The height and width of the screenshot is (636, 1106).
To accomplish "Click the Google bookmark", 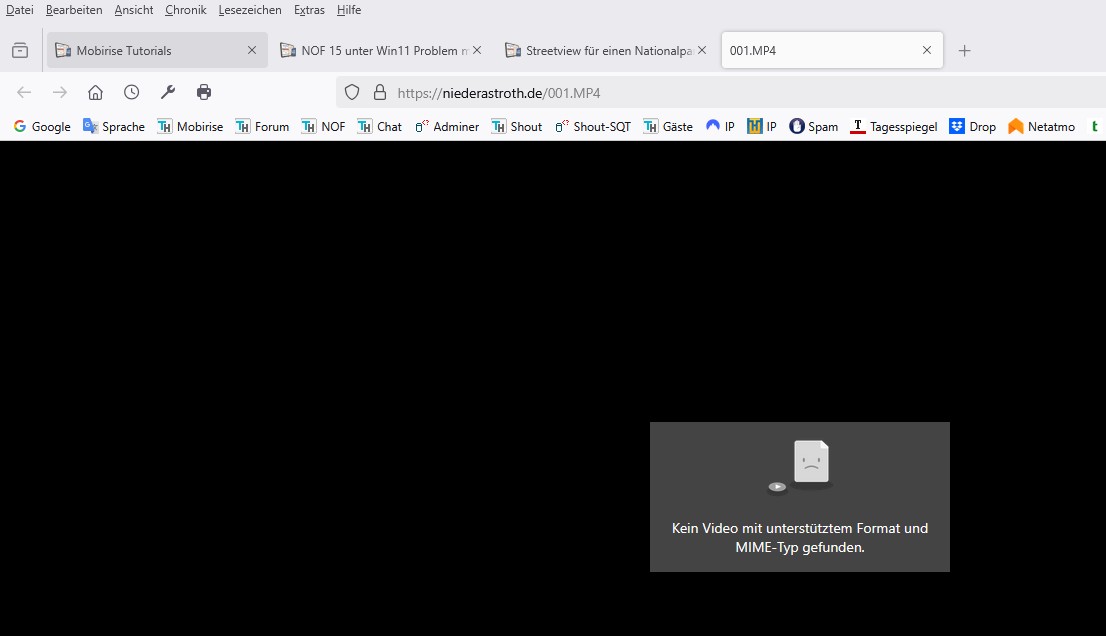I will 42,126.
